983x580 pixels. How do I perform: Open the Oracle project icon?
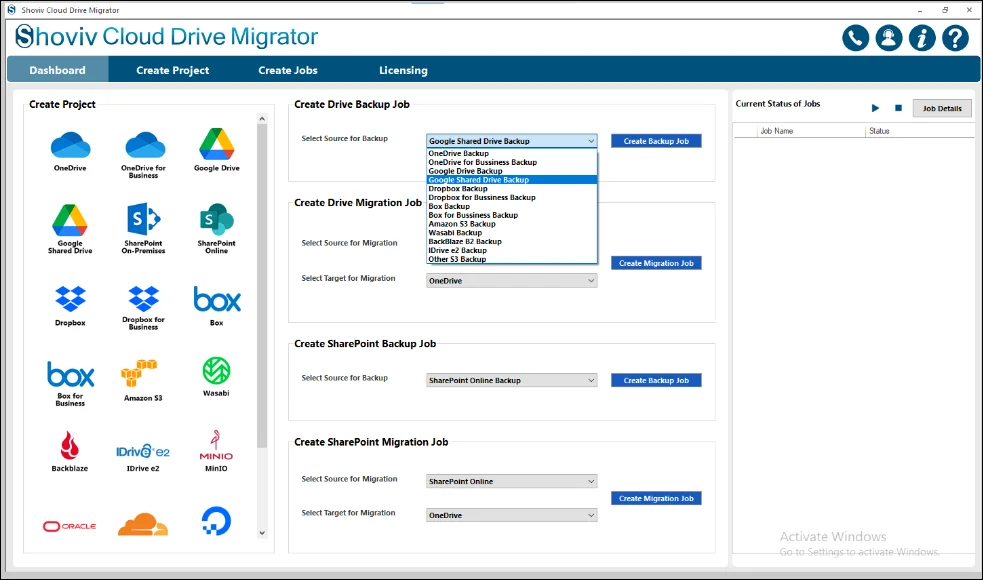[70, 526]
